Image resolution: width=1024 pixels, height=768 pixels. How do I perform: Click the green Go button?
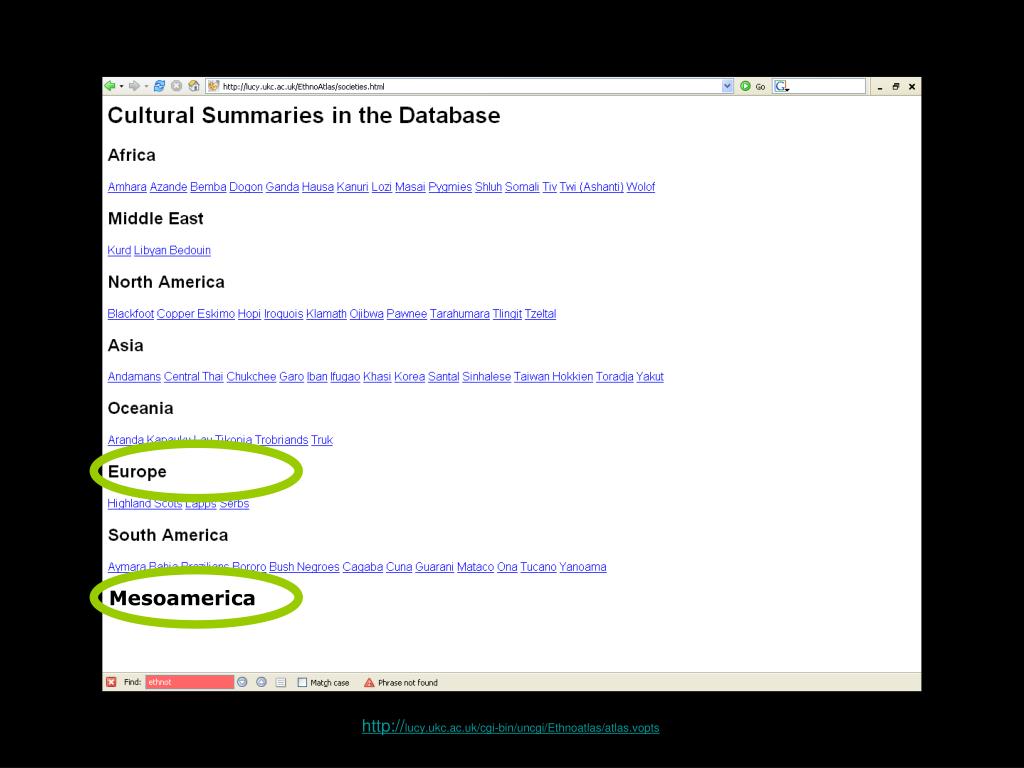tap(752, 86)
